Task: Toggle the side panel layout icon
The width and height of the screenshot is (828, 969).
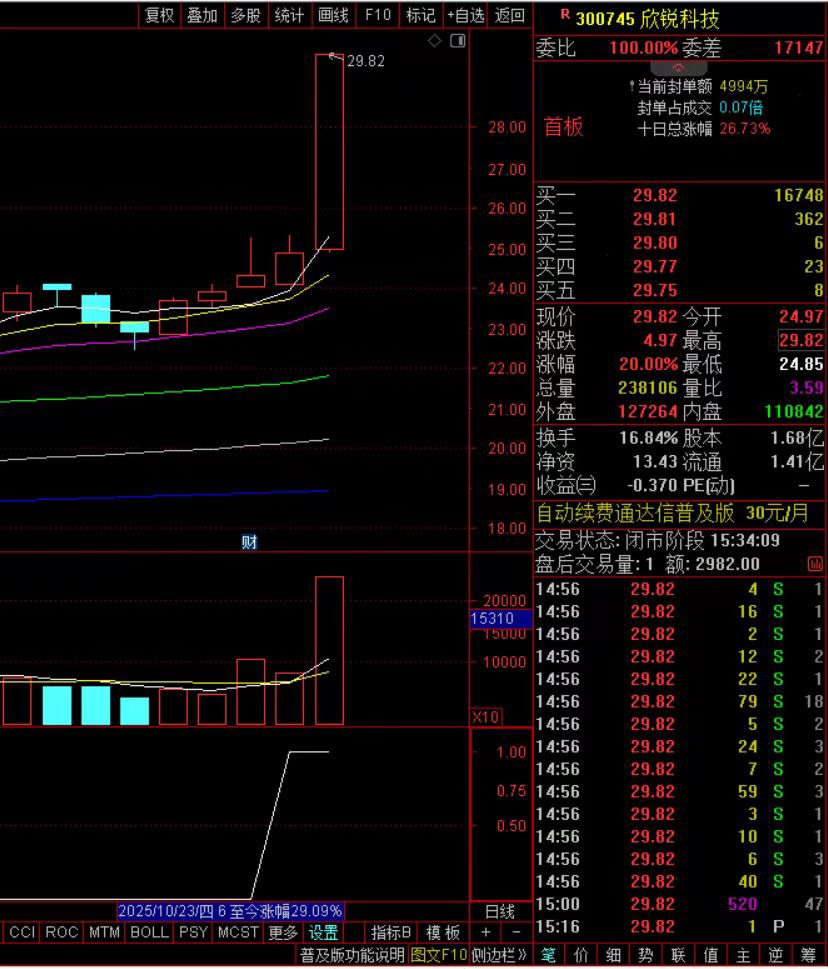Action: pos(458,41)
